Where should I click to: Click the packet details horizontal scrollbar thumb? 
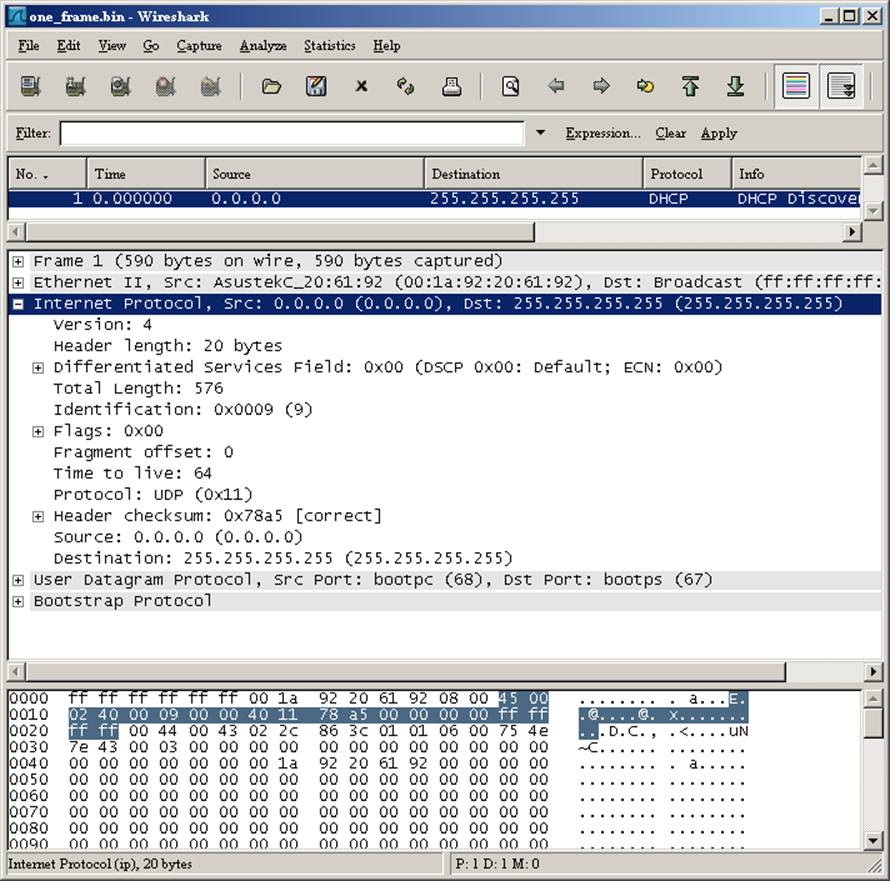tap(406, 672)
